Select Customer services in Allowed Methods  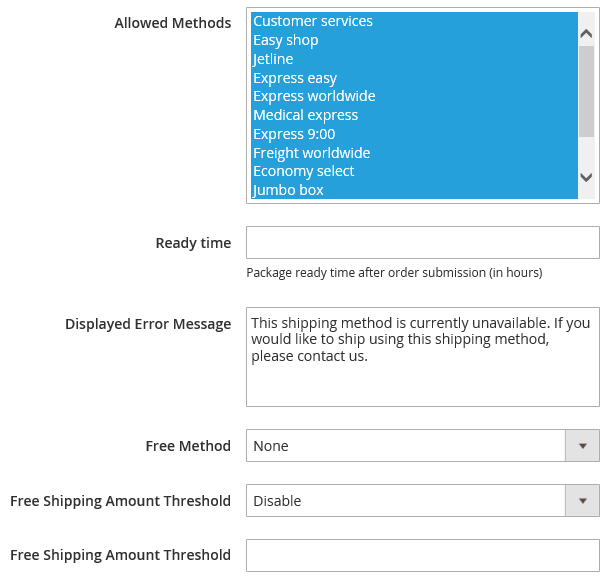(313, 21)
